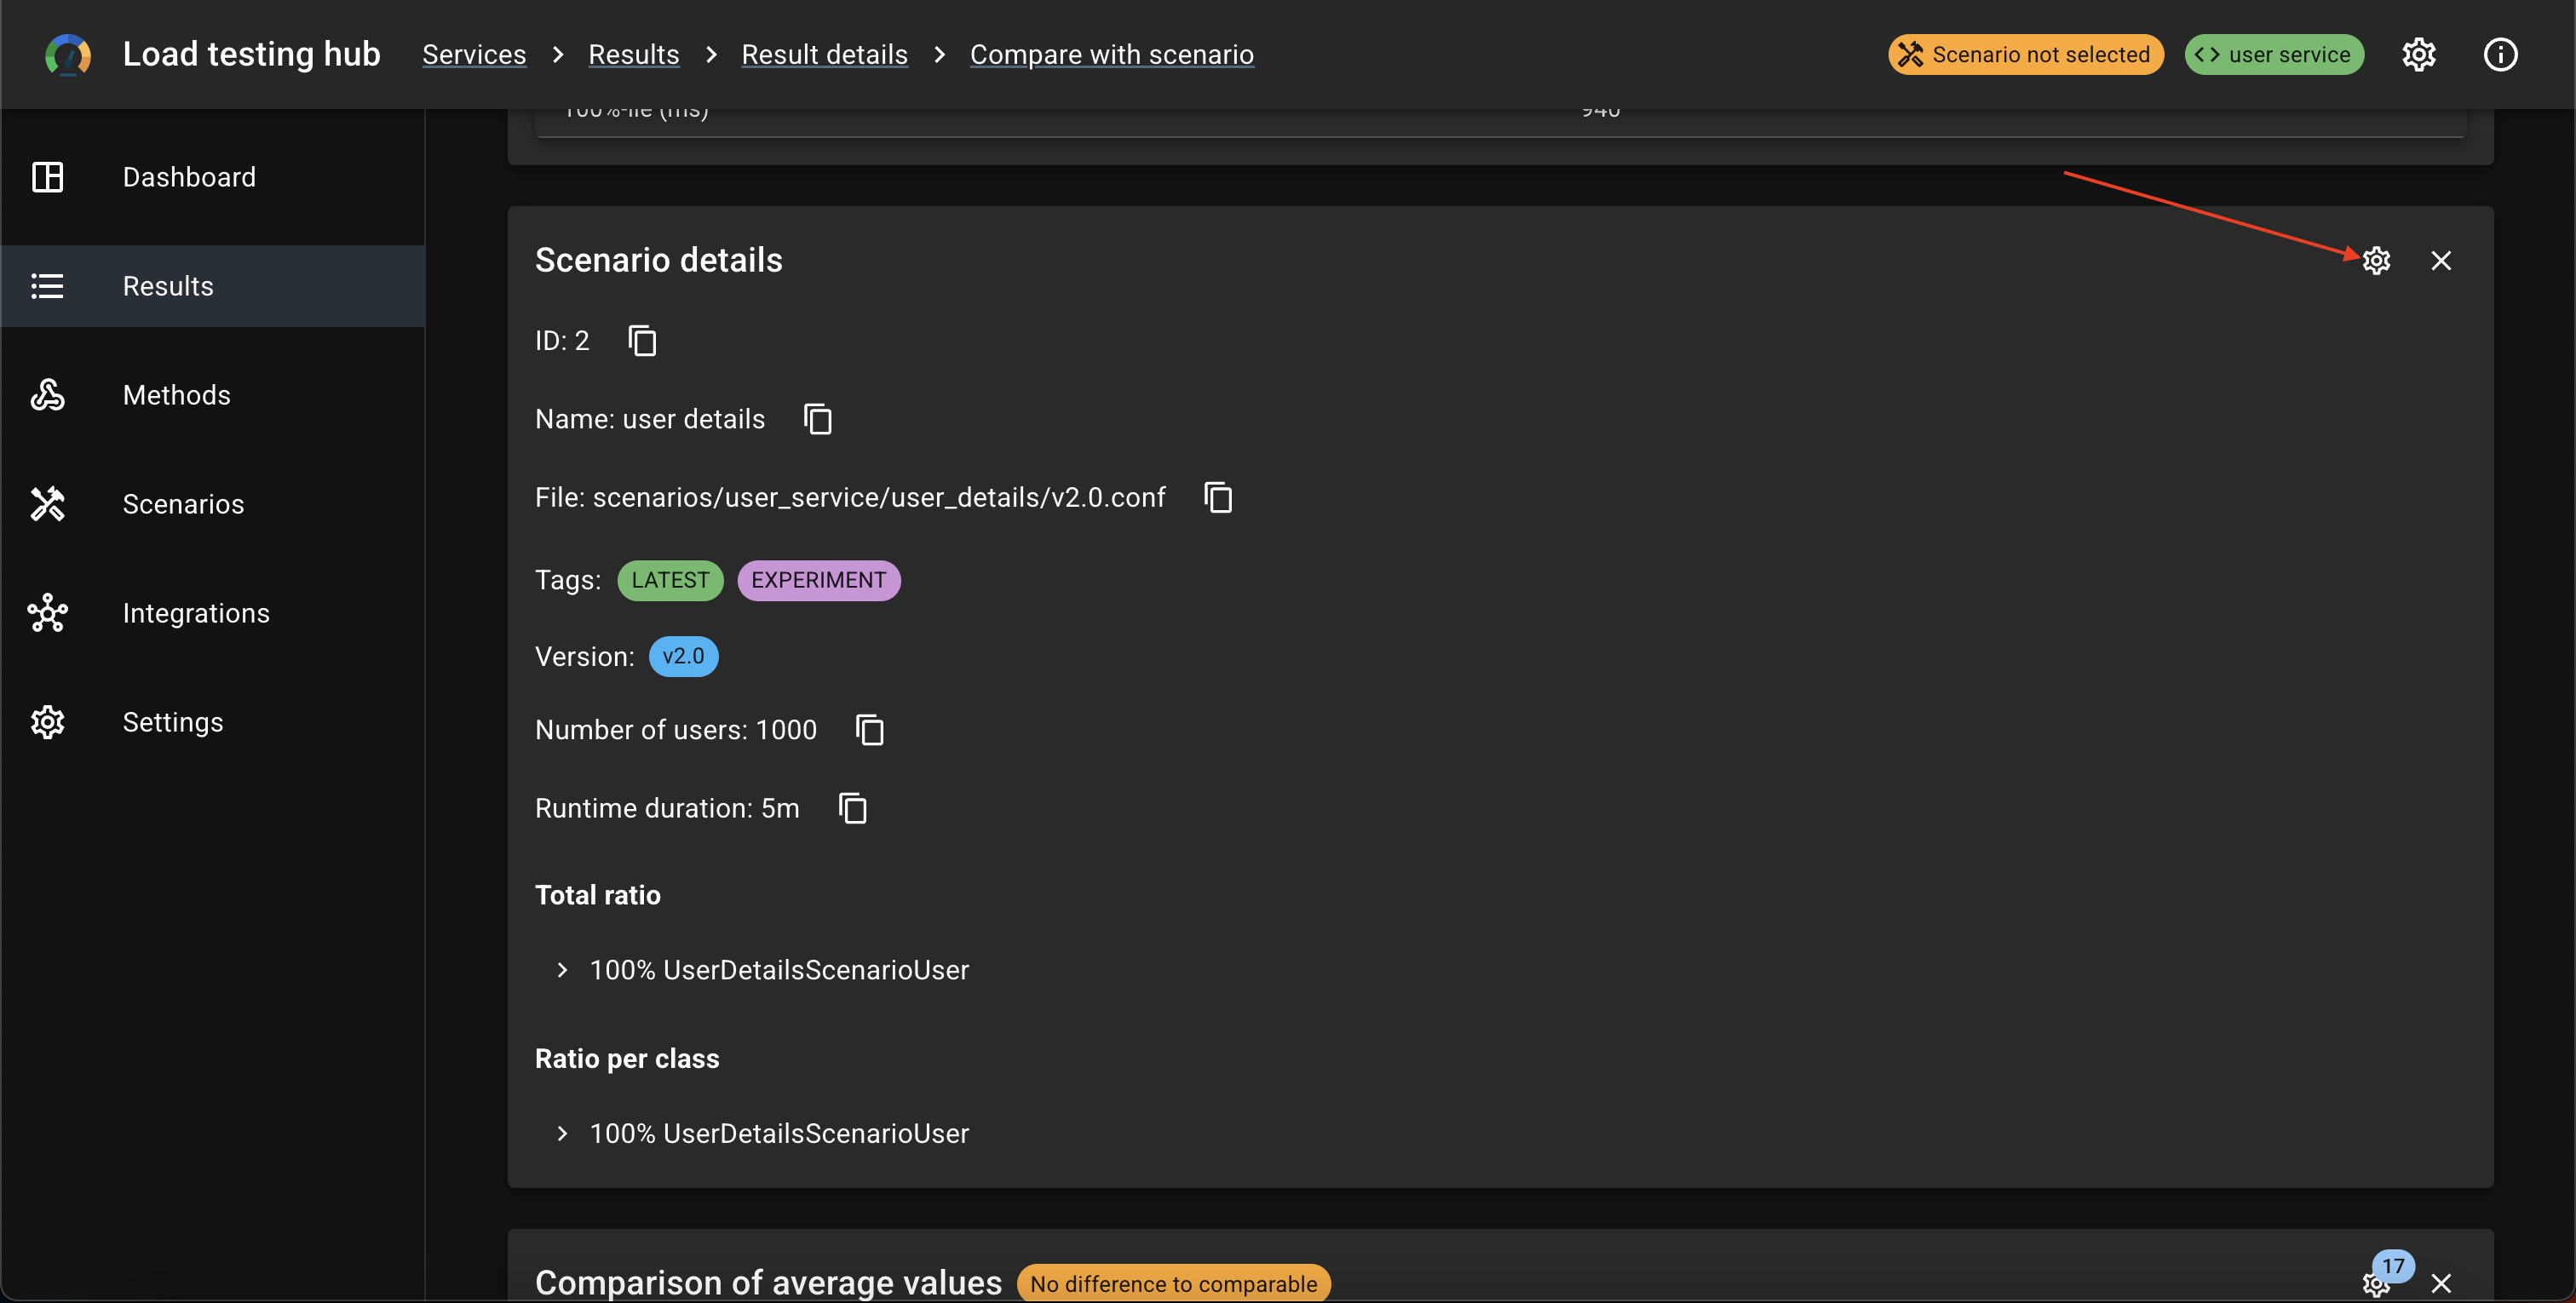Click the 'Runtime duration: 5m' text

[667, 808]
